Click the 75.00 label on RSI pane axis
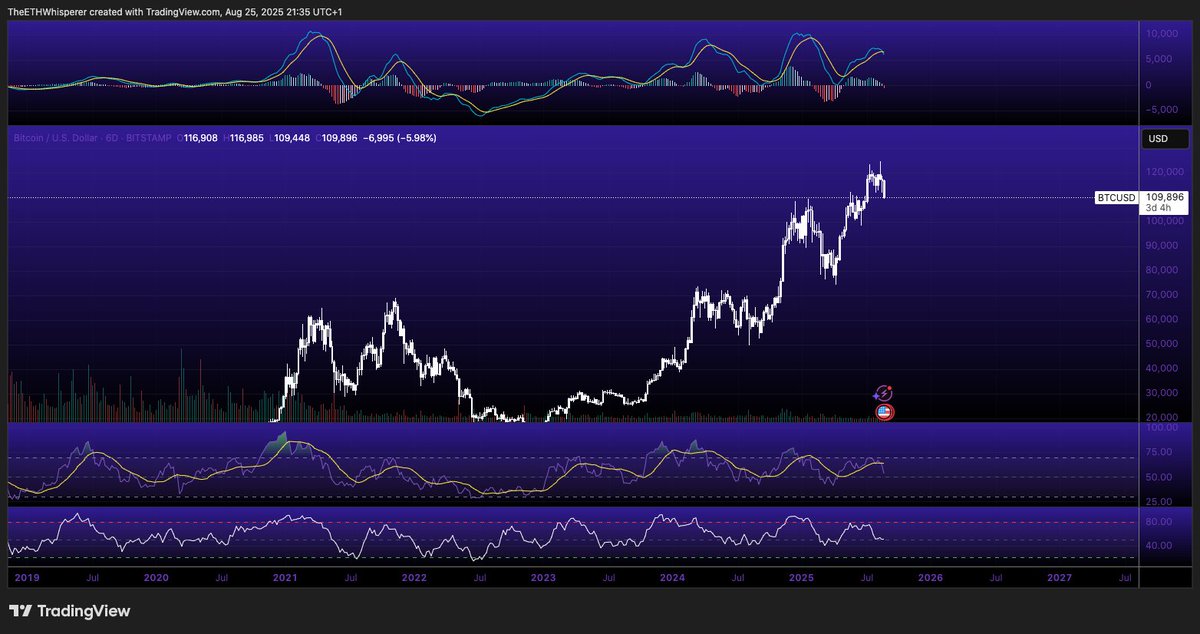 tap(1160, 452)
